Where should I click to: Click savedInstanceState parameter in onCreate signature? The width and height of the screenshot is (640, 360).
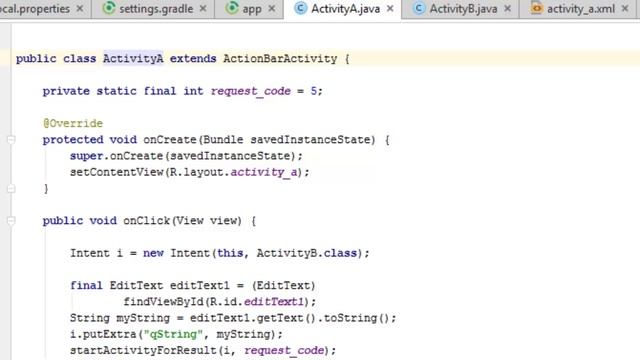[309, 140]
